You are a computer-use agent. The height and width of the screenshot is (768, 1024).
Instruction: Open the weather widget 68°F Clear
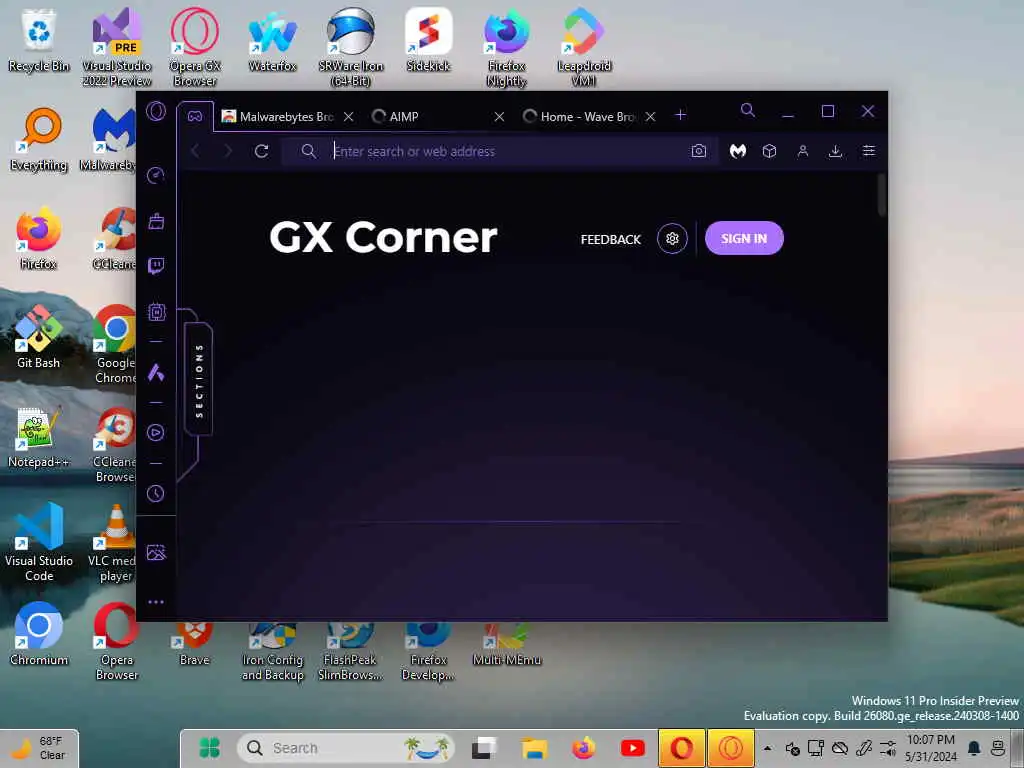click(x=40, y=748)
